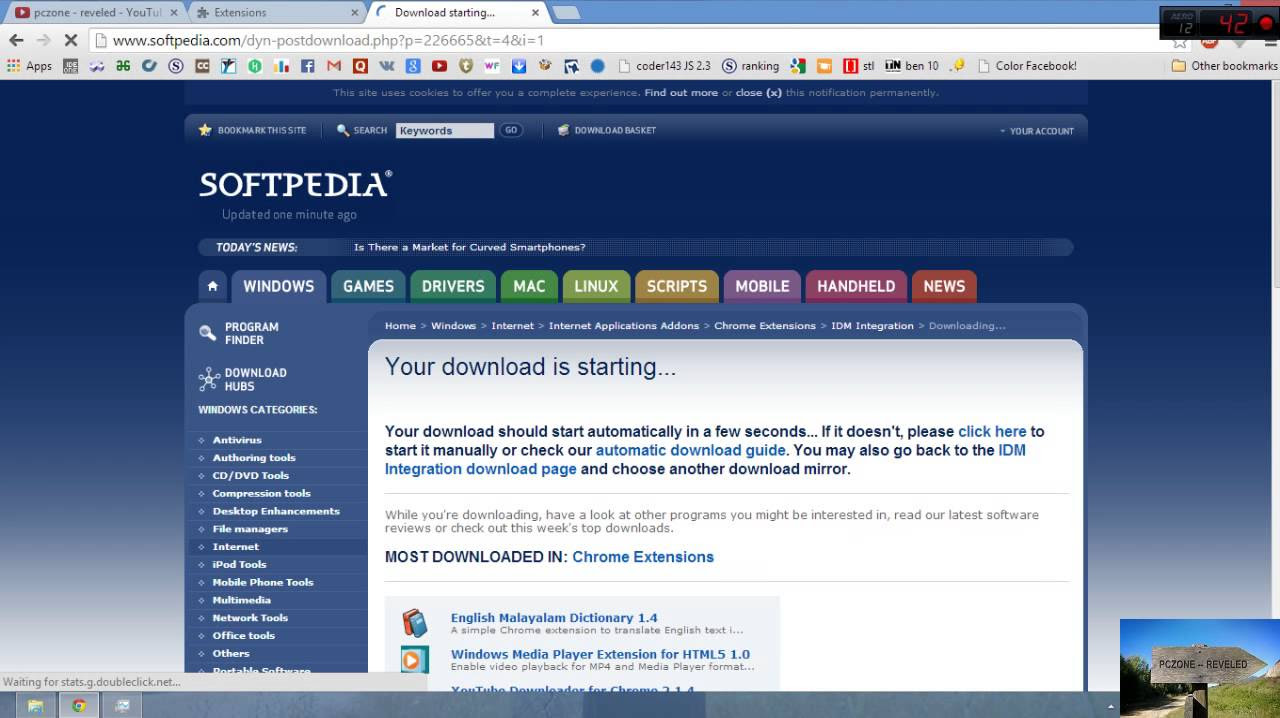1280x718 pixels.
Task: Stop the page from loading
Action: point(70,40)
